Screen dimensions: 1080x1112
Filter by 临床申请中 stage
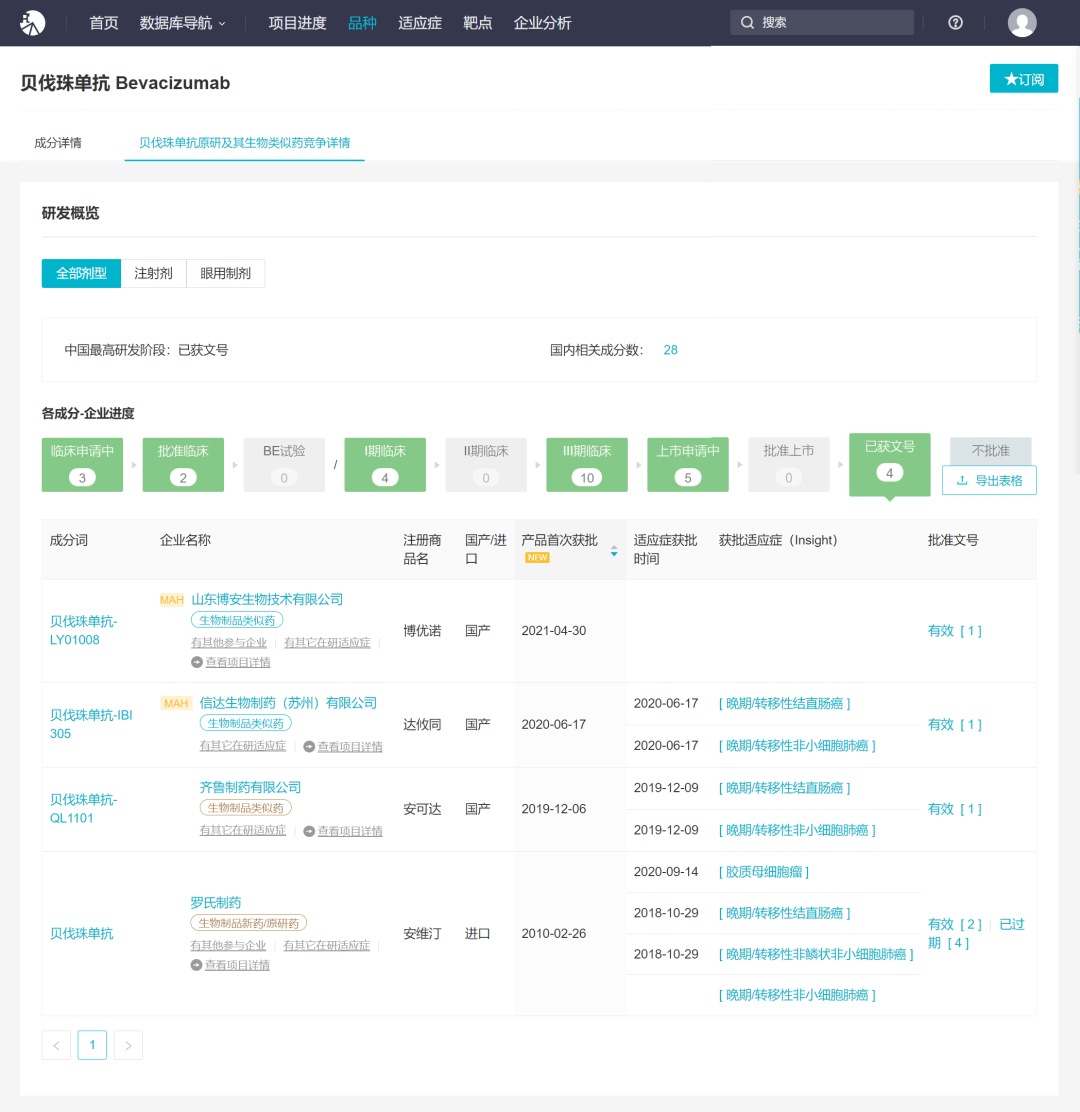coord(82,465)
